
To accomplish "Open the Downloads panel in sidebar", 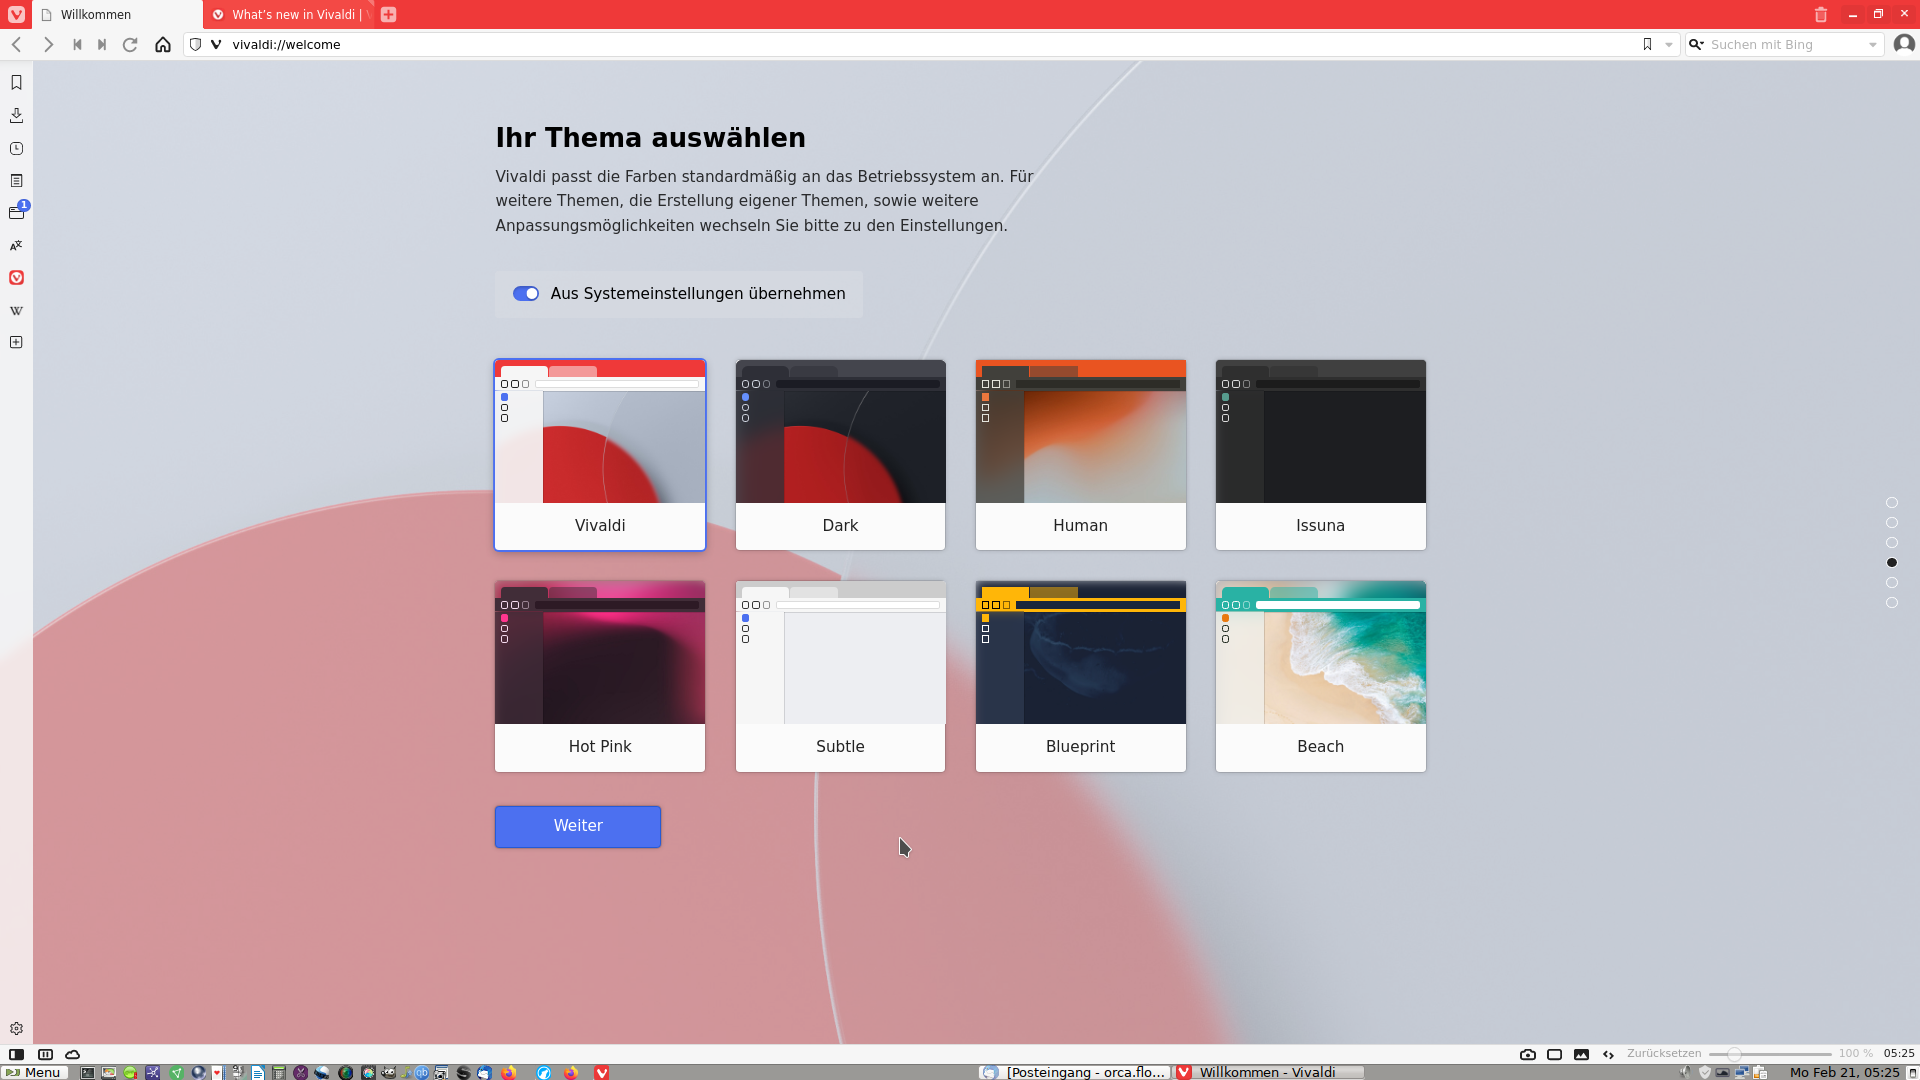I will [x=16, y=116].
